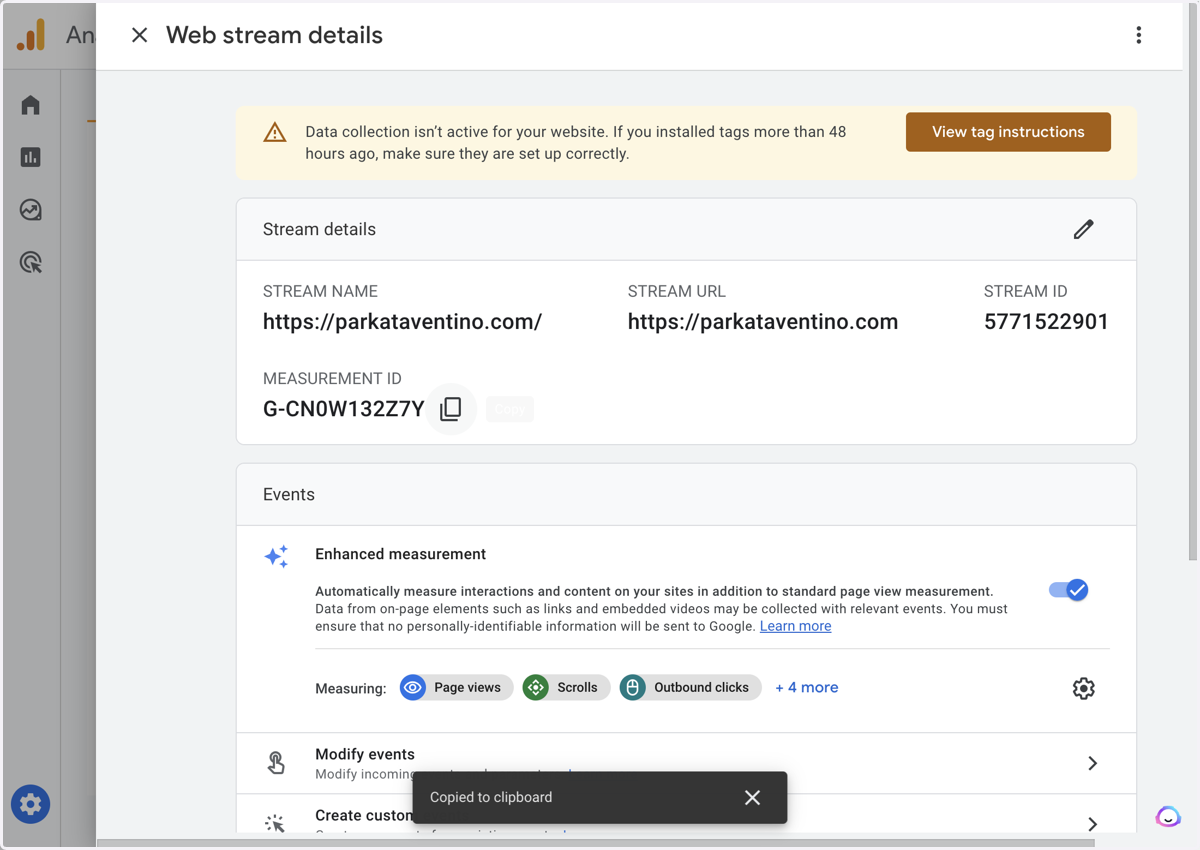Select stream ID 5771522901
This screenshot has width=1200, height=850.
(x=1046, y=322)
